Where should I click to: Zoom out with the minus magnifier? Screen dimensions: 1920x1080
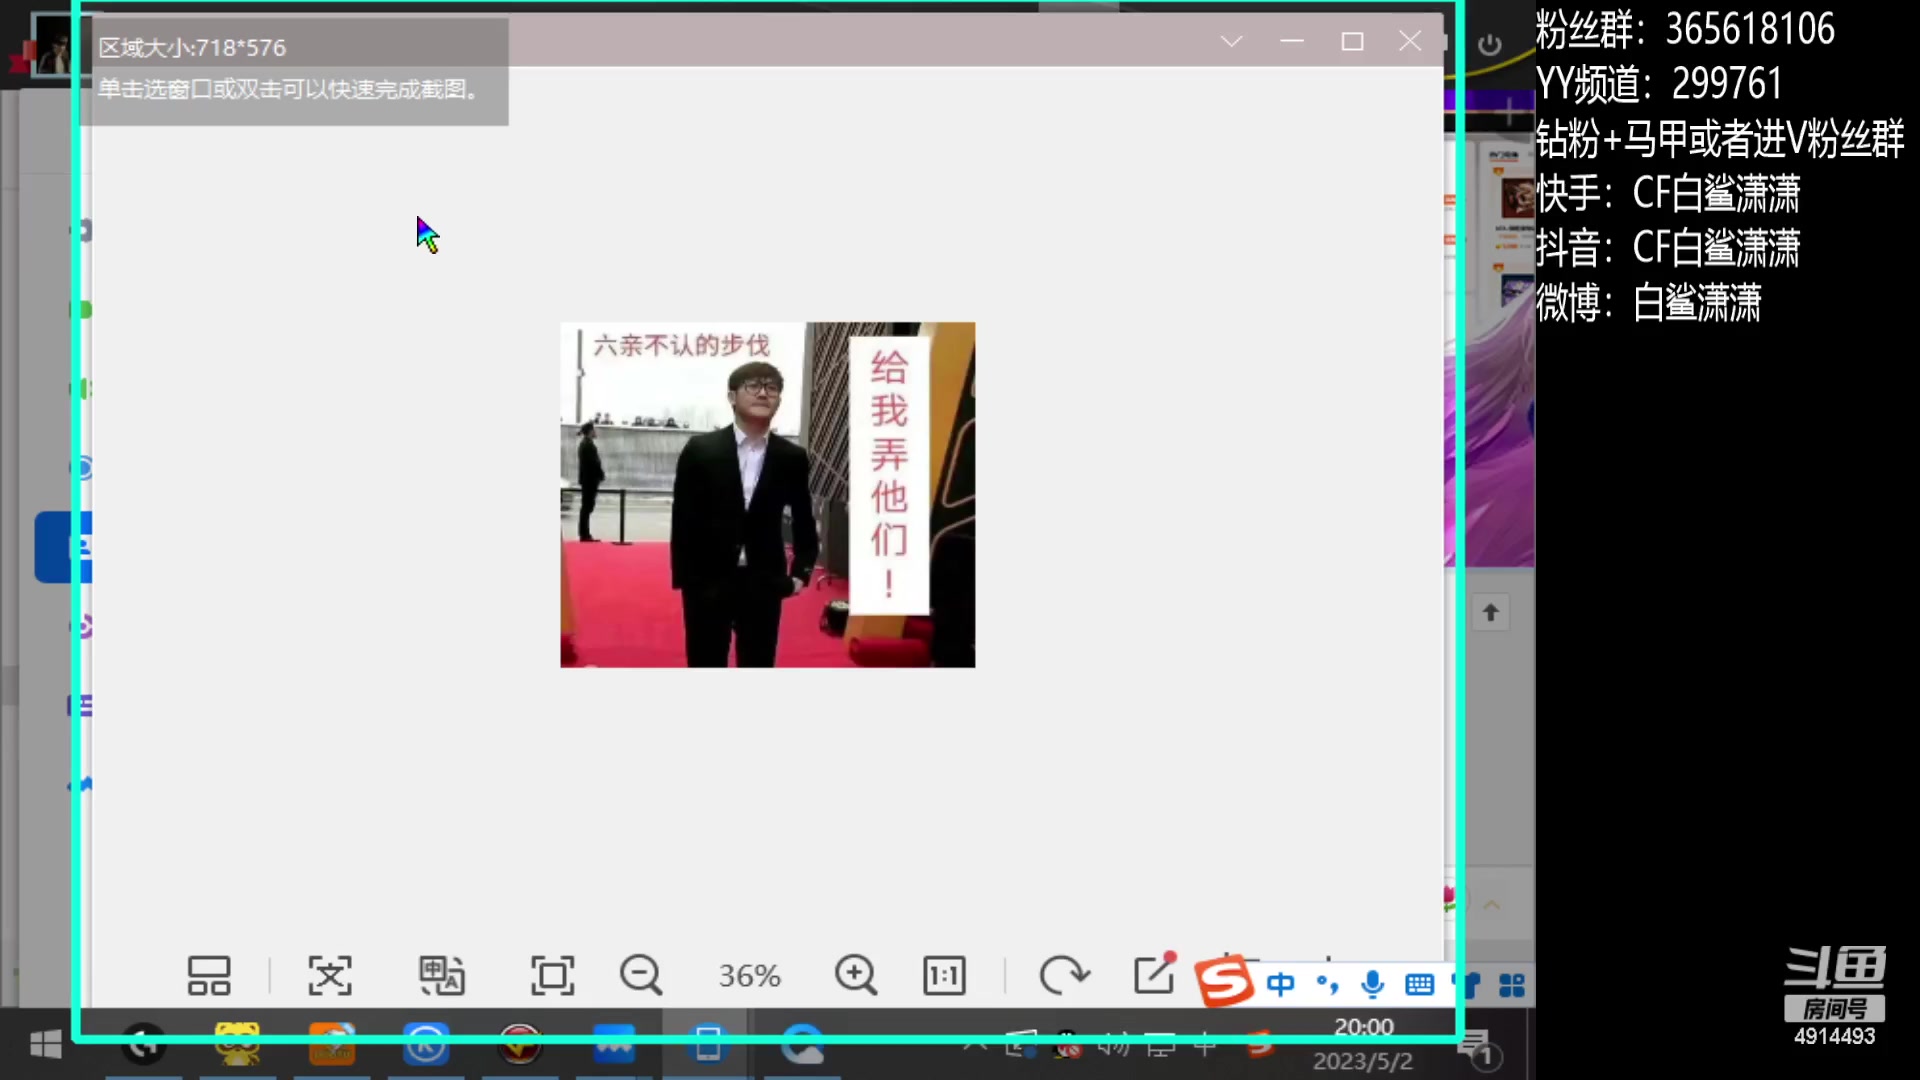(x=641, y=975)
